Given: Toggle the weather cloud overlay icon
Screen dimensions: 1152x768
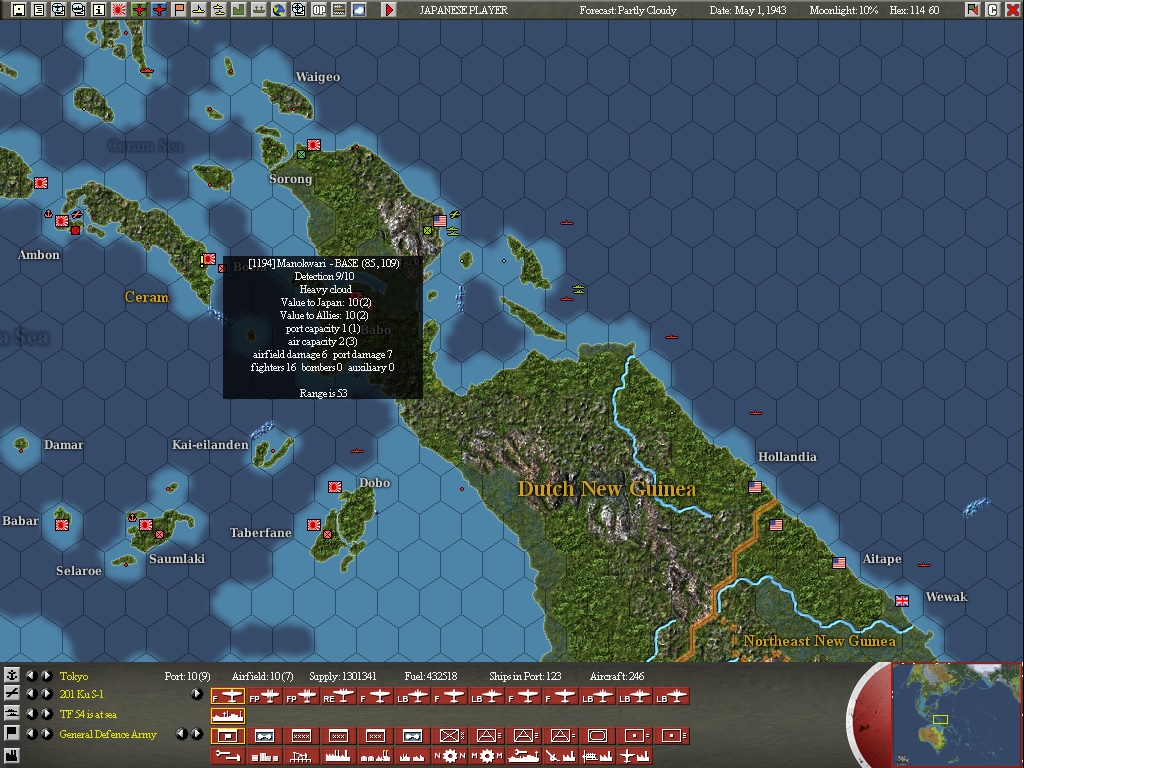Looking at the screenshot, I should pos(359,10).
